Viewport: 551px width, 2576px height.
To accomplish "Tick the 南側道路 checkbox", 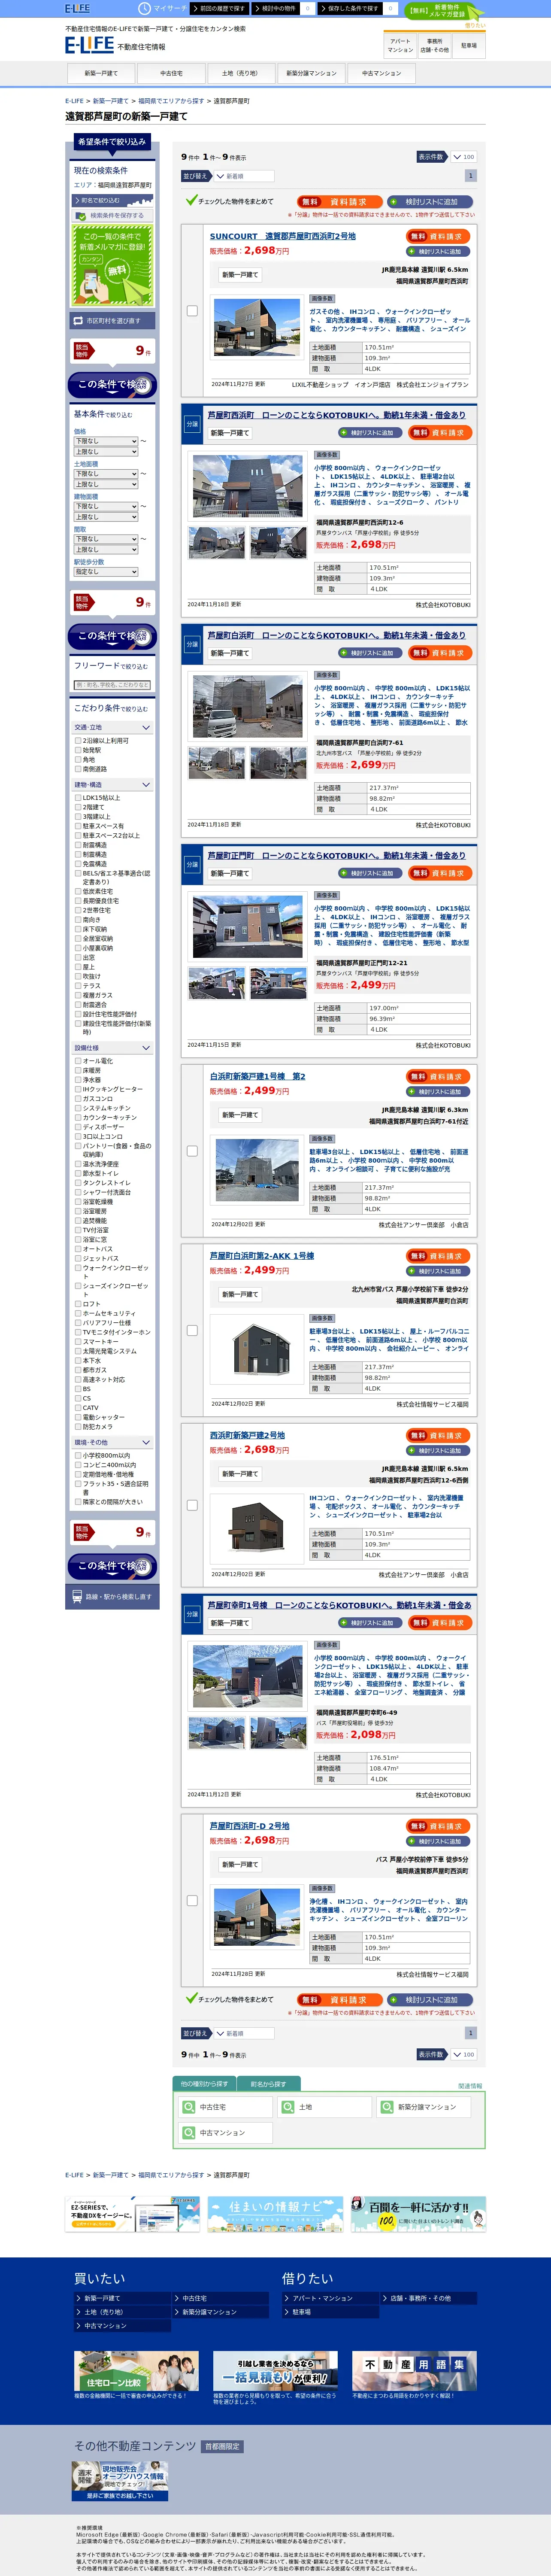I will coord(78,769).
